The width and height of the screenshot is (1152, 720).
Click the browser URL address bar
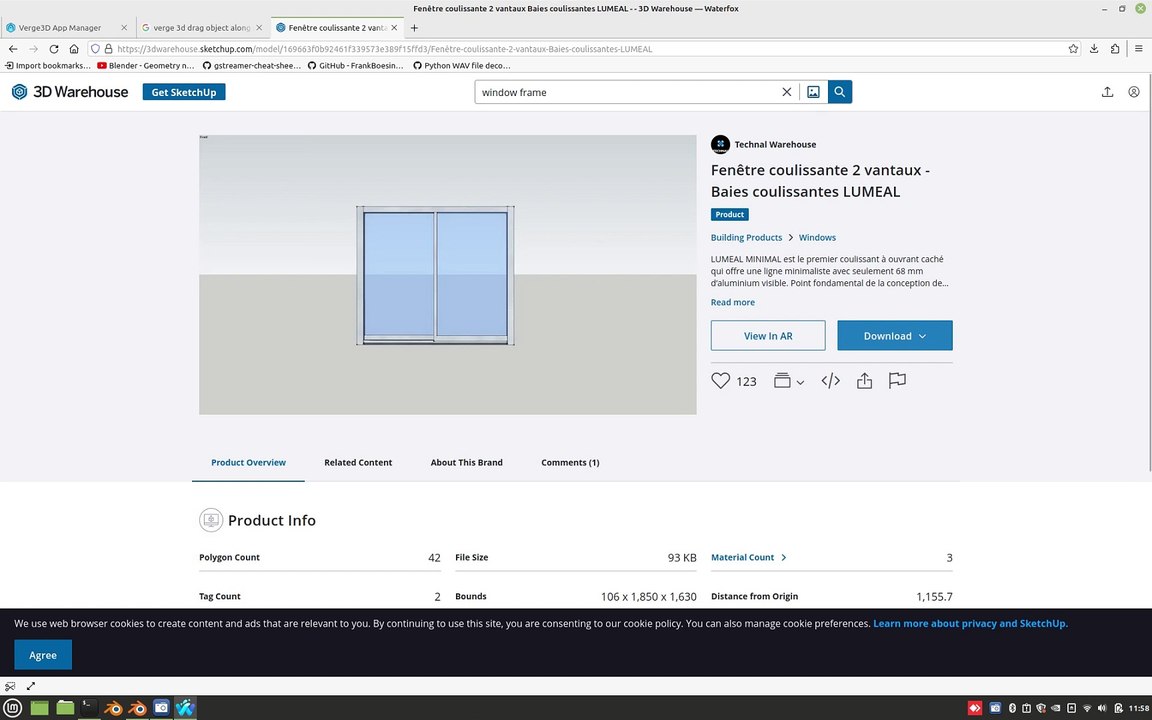coord(588,48)
